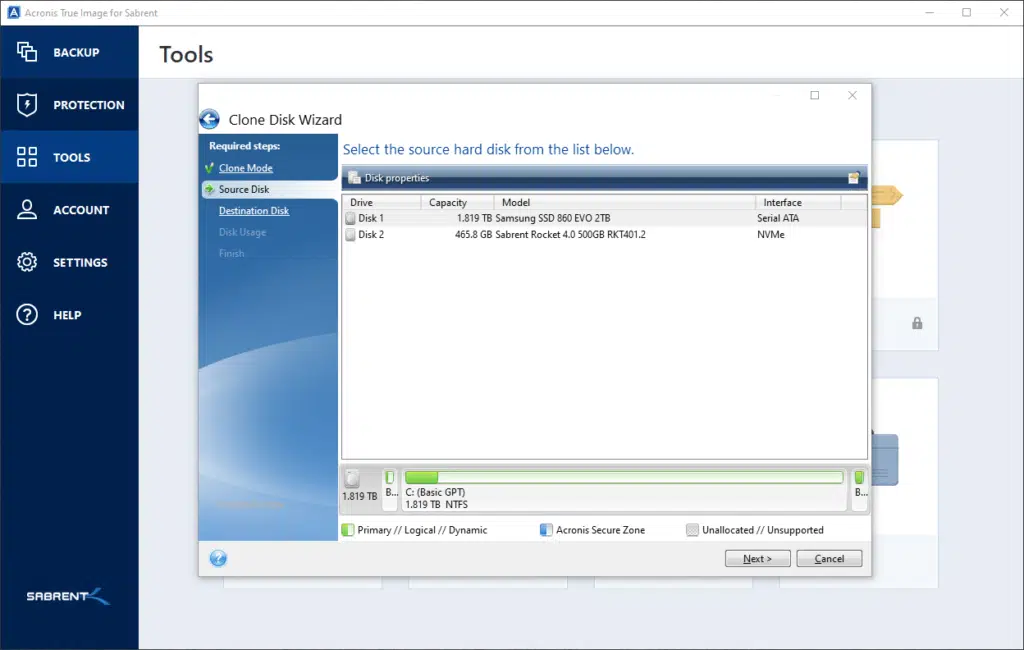Sort by Capacity column header
Image resolution: width=1024 pixels, height=650 pixels.
[457, 203]
